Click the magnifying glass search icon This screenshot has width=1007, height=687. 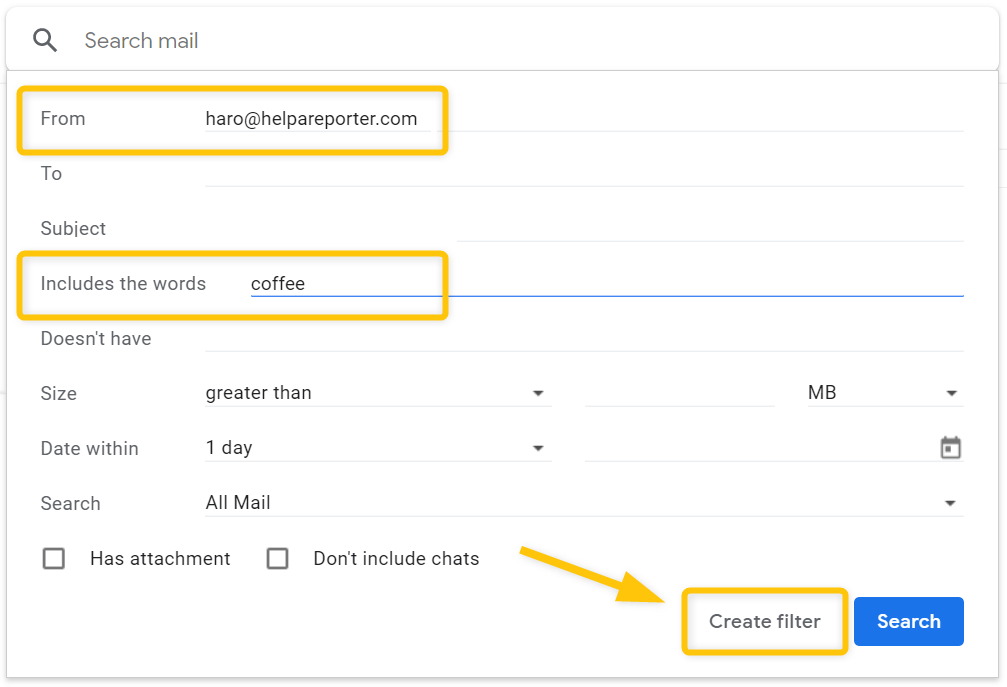tap(45, 40)
